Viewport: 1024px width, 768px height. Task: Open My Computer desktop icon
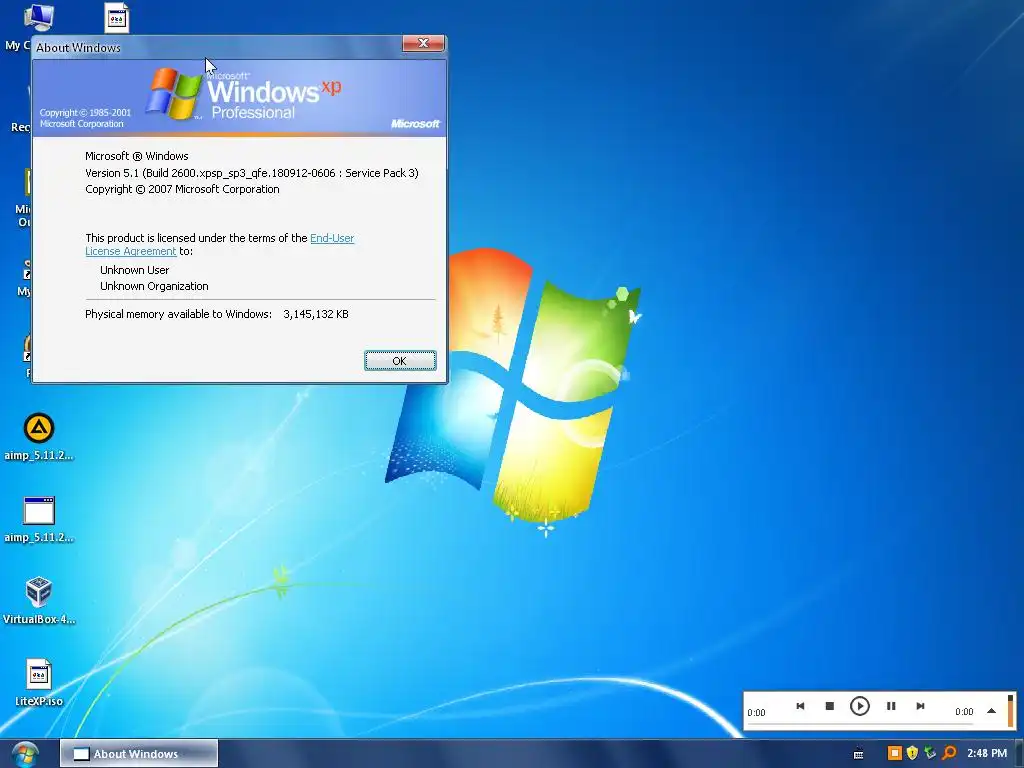[x=39, y=18]
